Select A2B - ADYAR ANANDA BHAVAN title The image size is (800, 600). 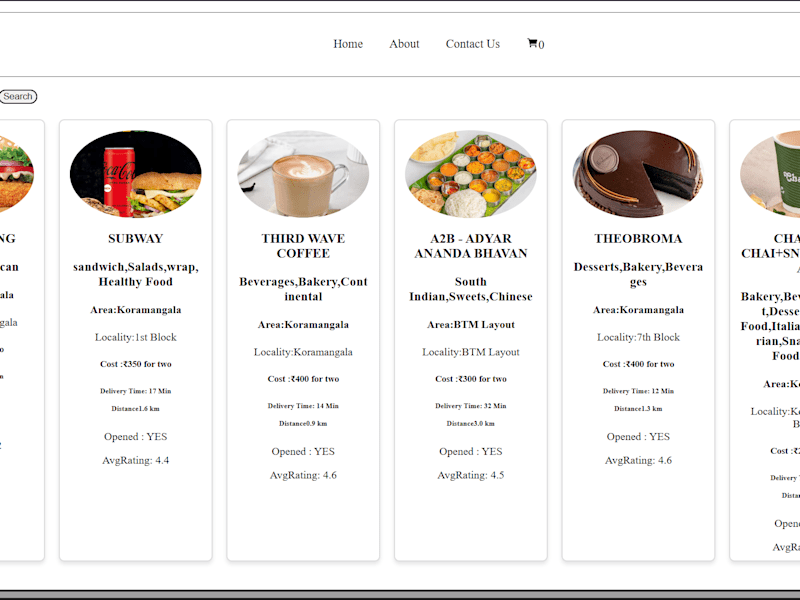(471, 246)
